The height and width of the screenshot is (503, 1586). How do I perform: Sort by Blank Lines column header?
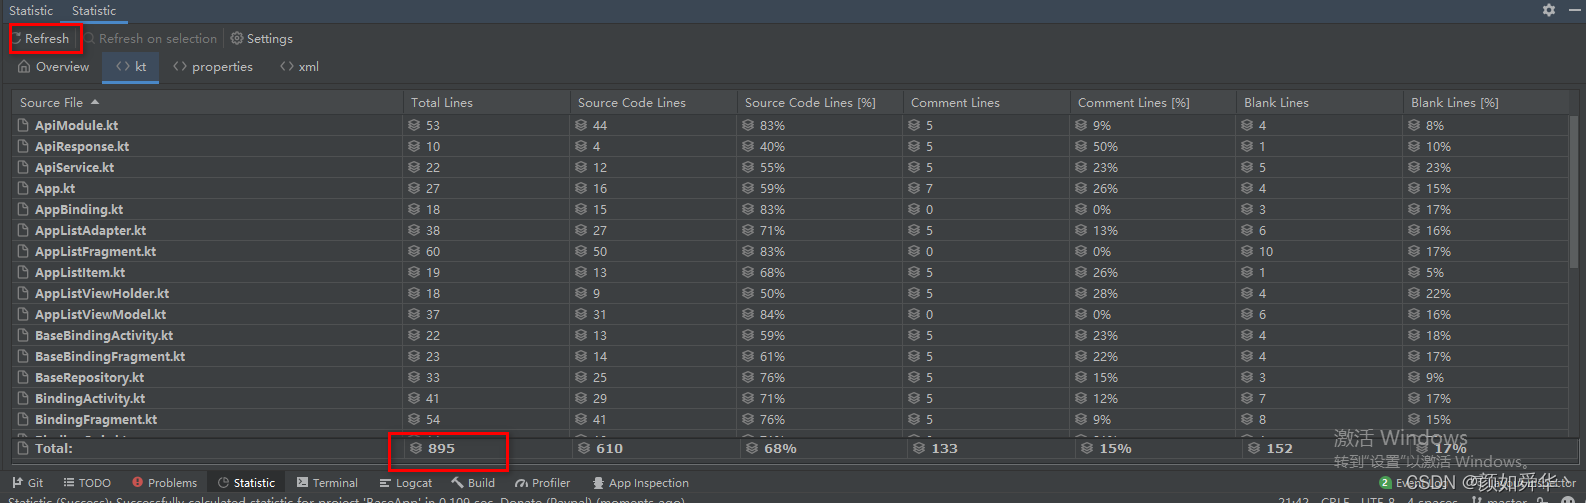pyautogui.click(x=1320, y=102)
